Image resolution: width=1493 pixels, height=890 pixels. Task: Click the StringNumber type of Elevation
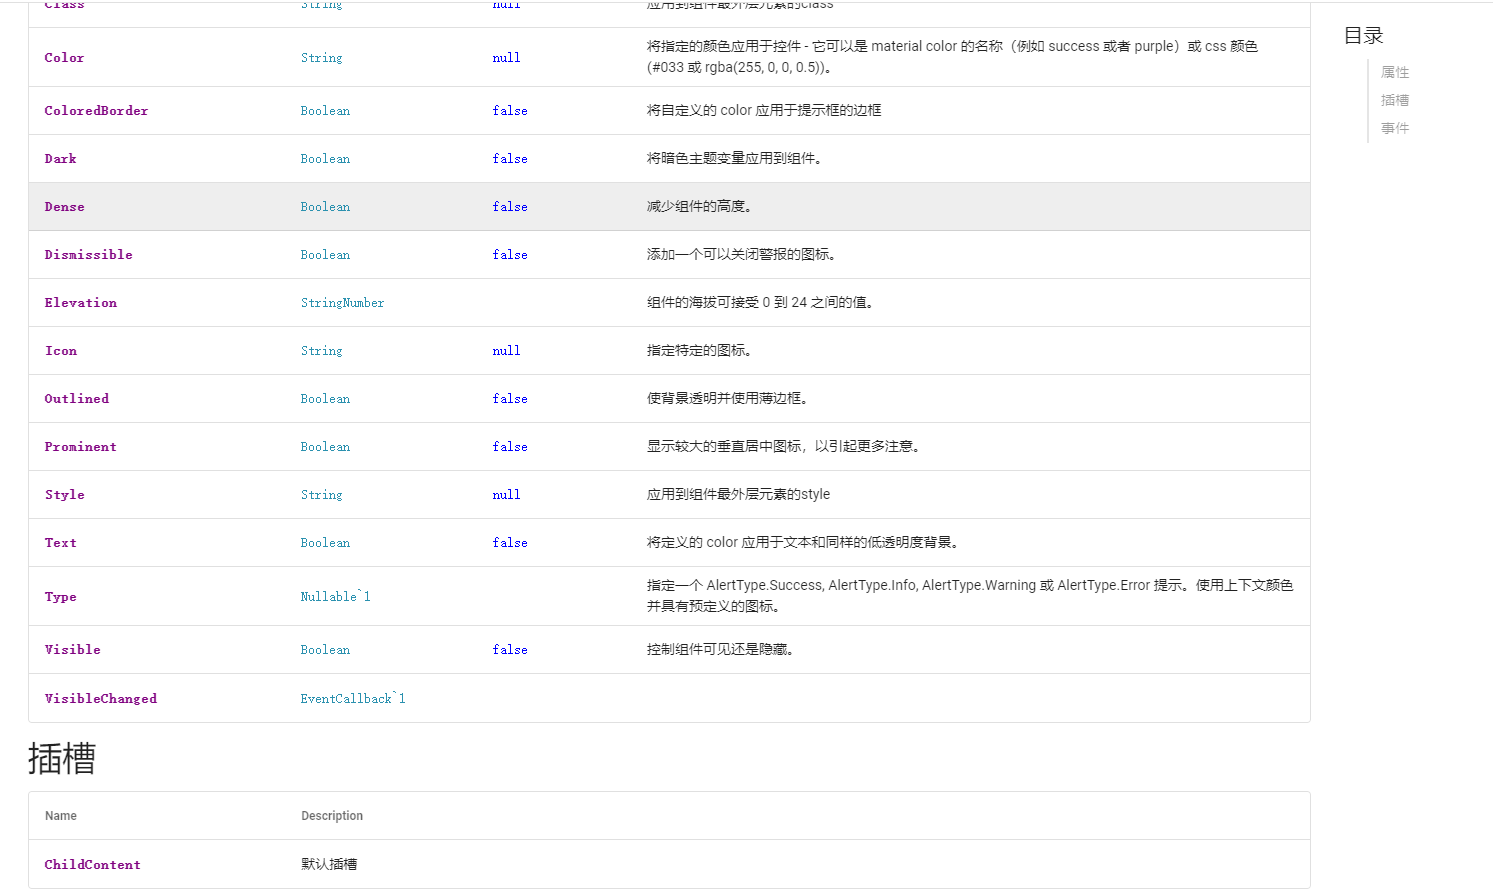(x=342, y=303)
